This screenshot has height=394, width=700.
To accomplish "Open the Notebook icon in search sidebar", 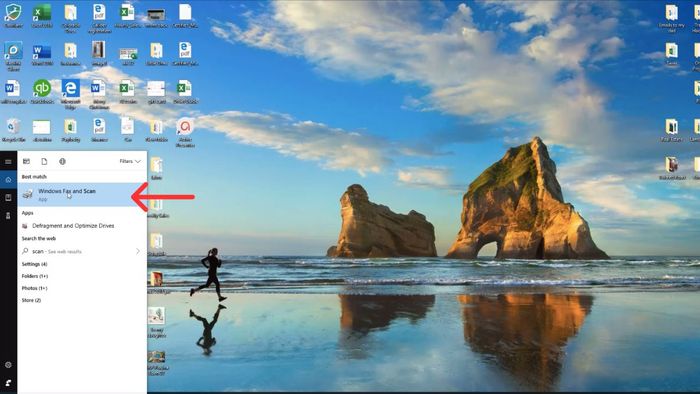I will (x=8, y=197).
